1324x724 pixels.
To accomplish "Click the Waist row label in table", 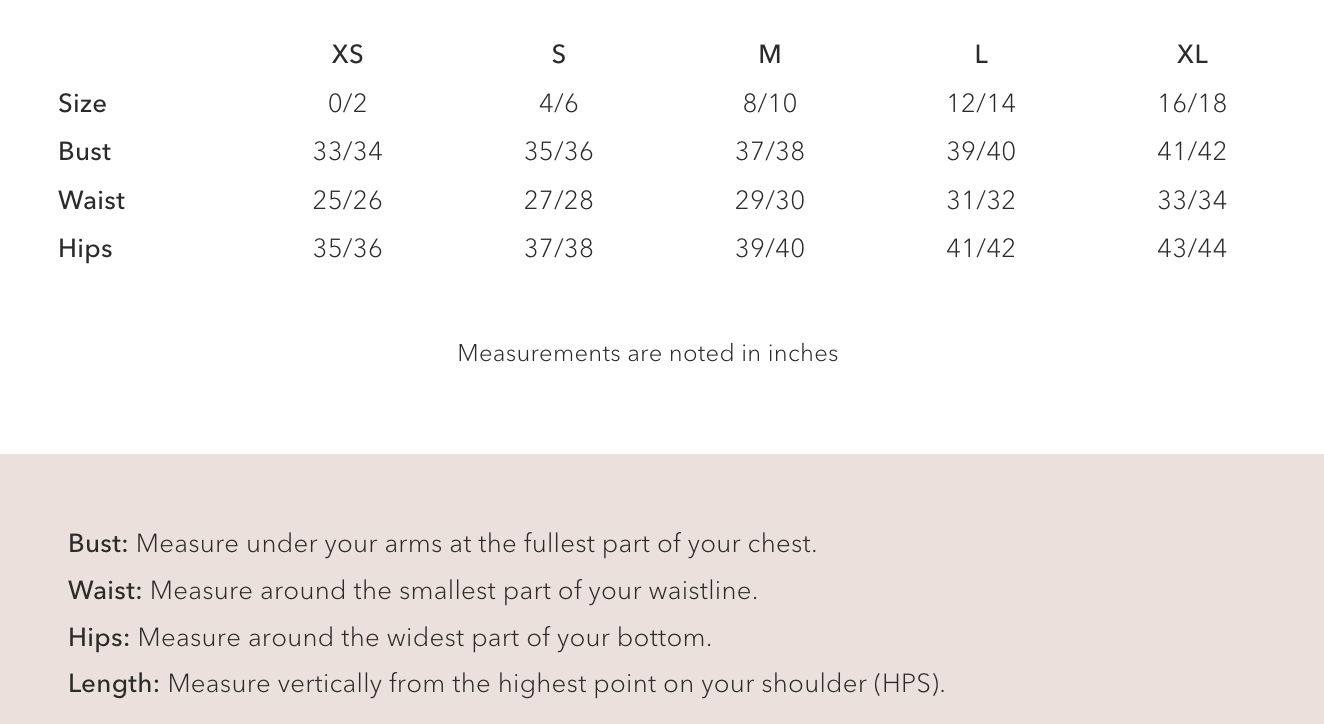I will coord(91,200).
